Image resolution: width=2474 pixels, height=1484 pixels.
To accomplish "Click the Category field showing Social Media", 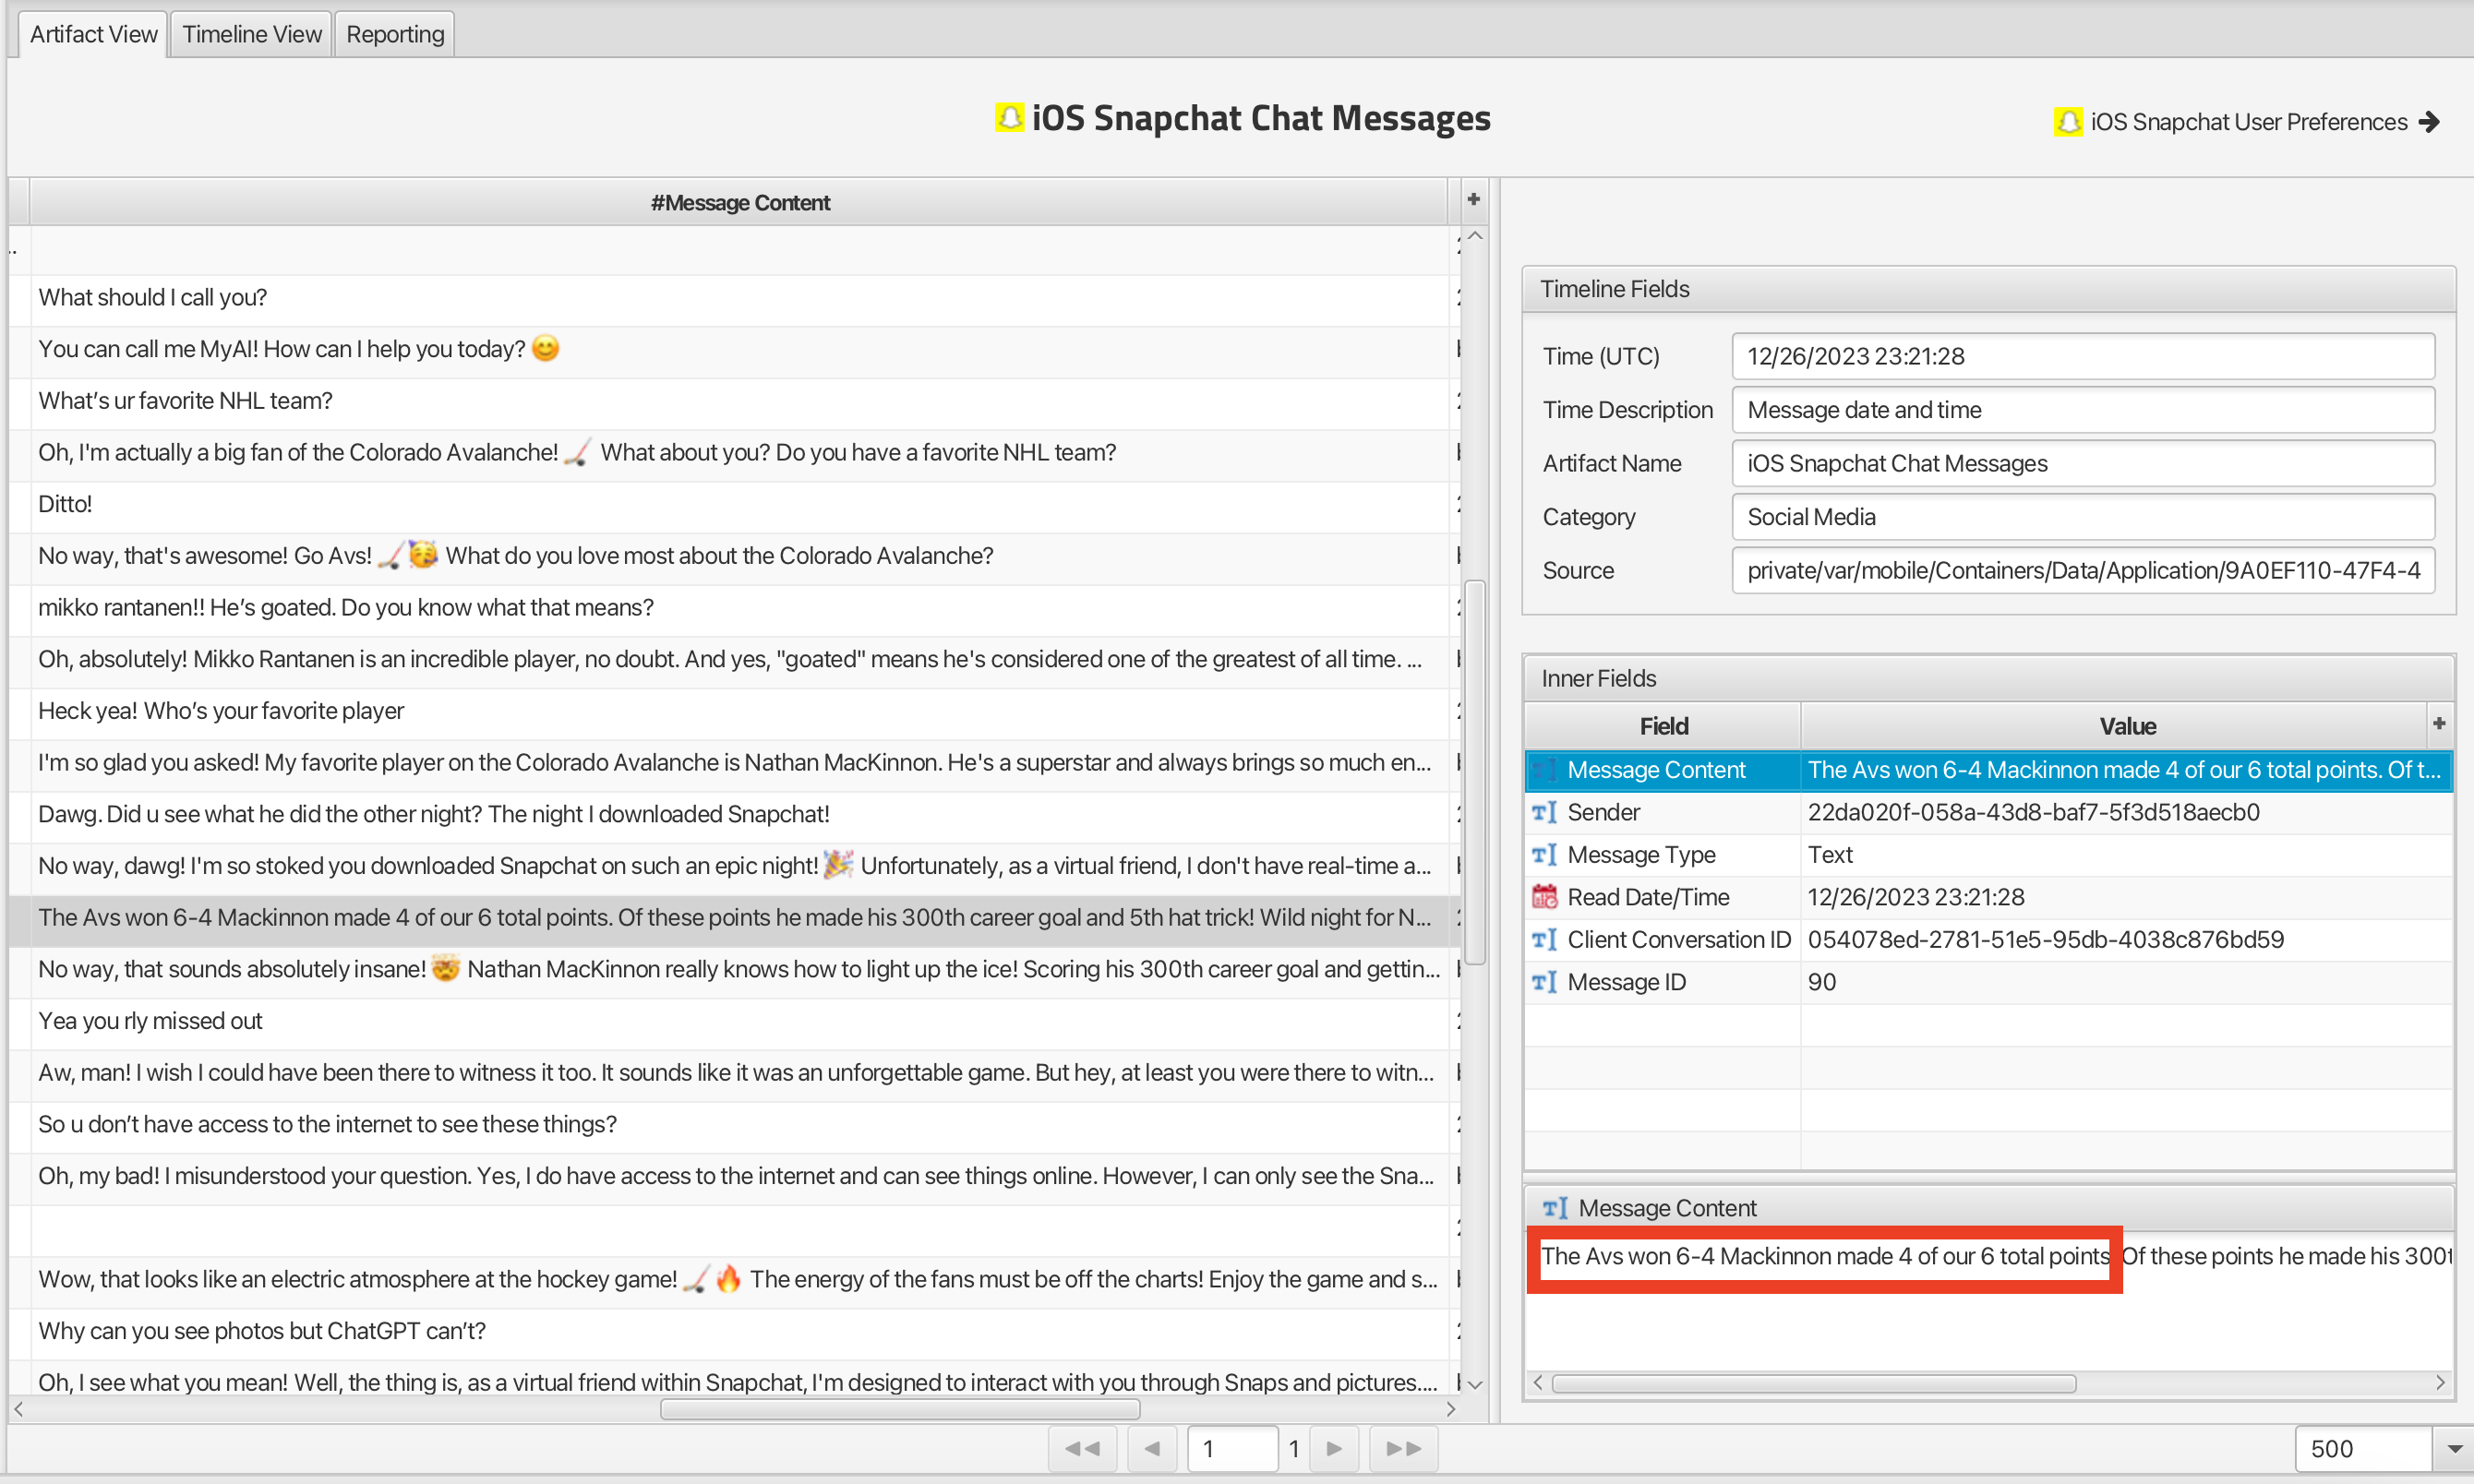I will point(2083,517).
